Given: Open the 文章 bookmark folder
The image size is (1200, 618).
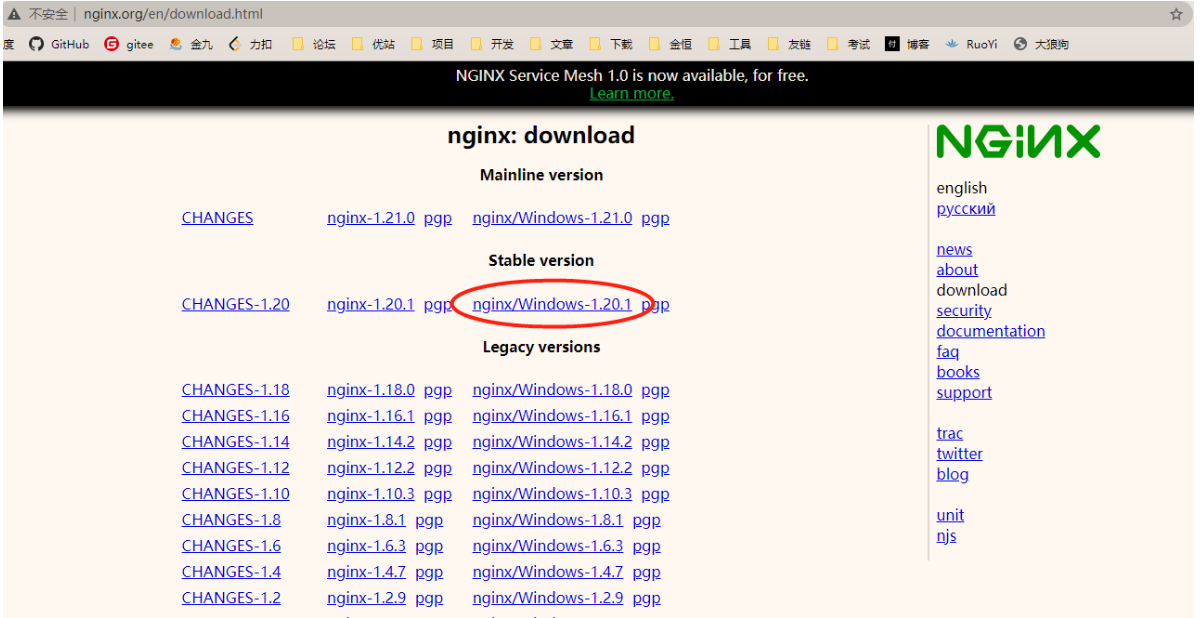Looking at the screenshot, I should tap(551, 44).
